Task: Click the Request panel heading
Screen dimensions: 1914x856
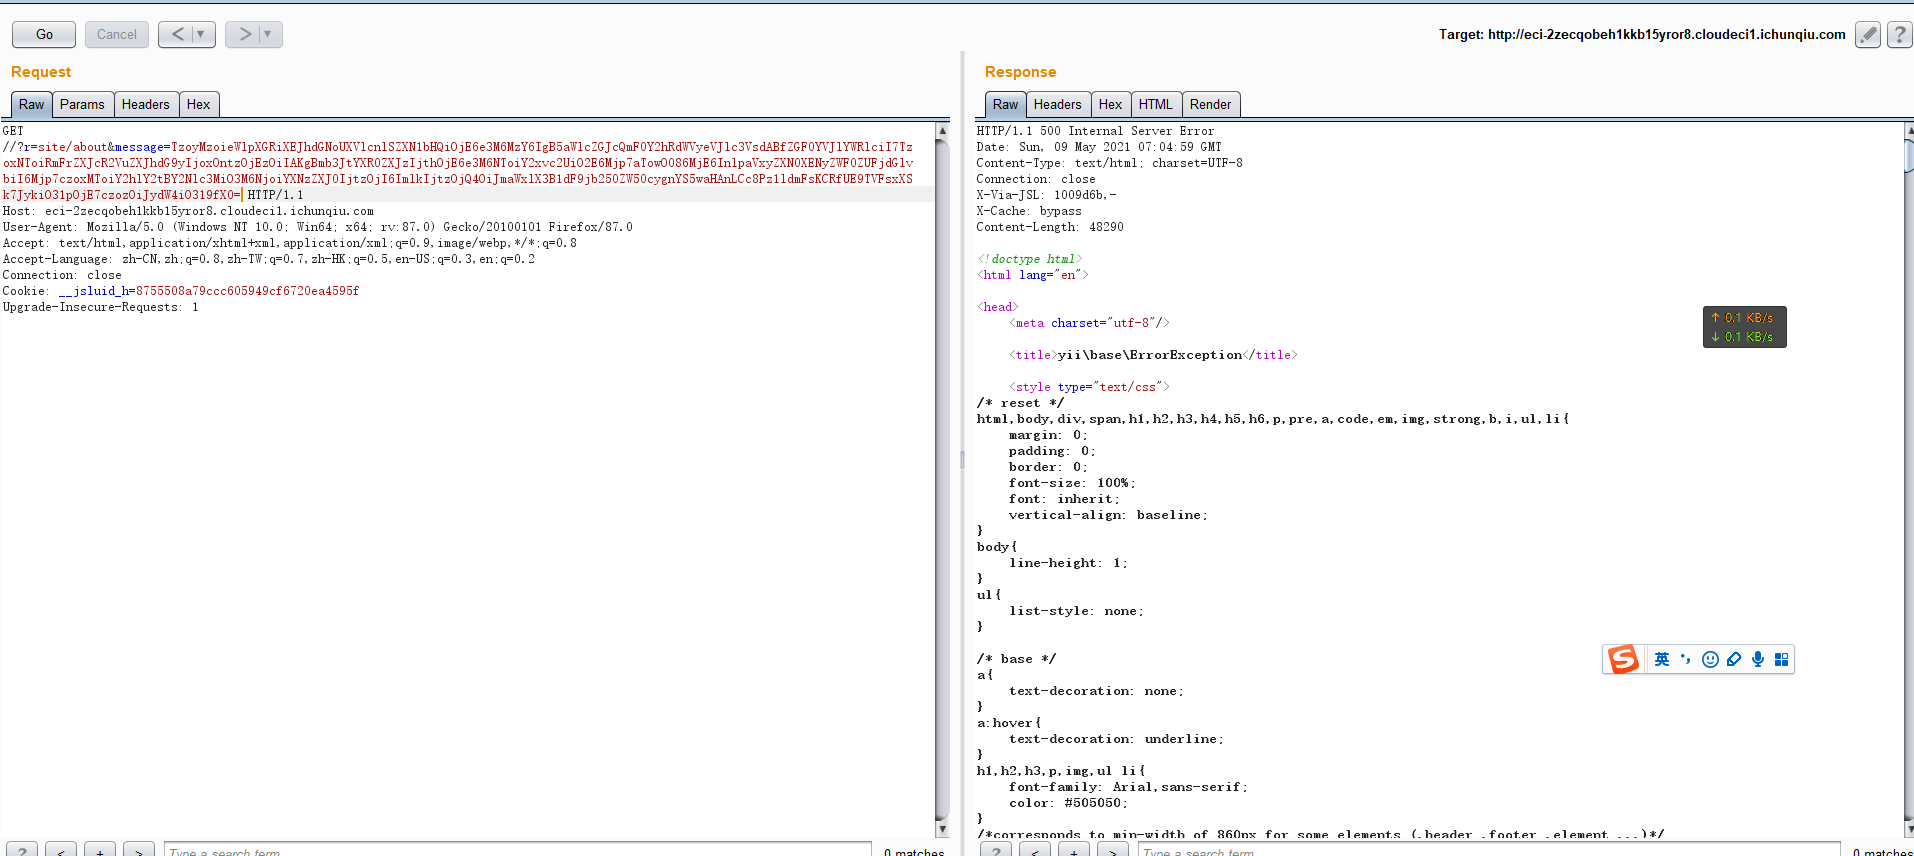Action: pos(41,72)
